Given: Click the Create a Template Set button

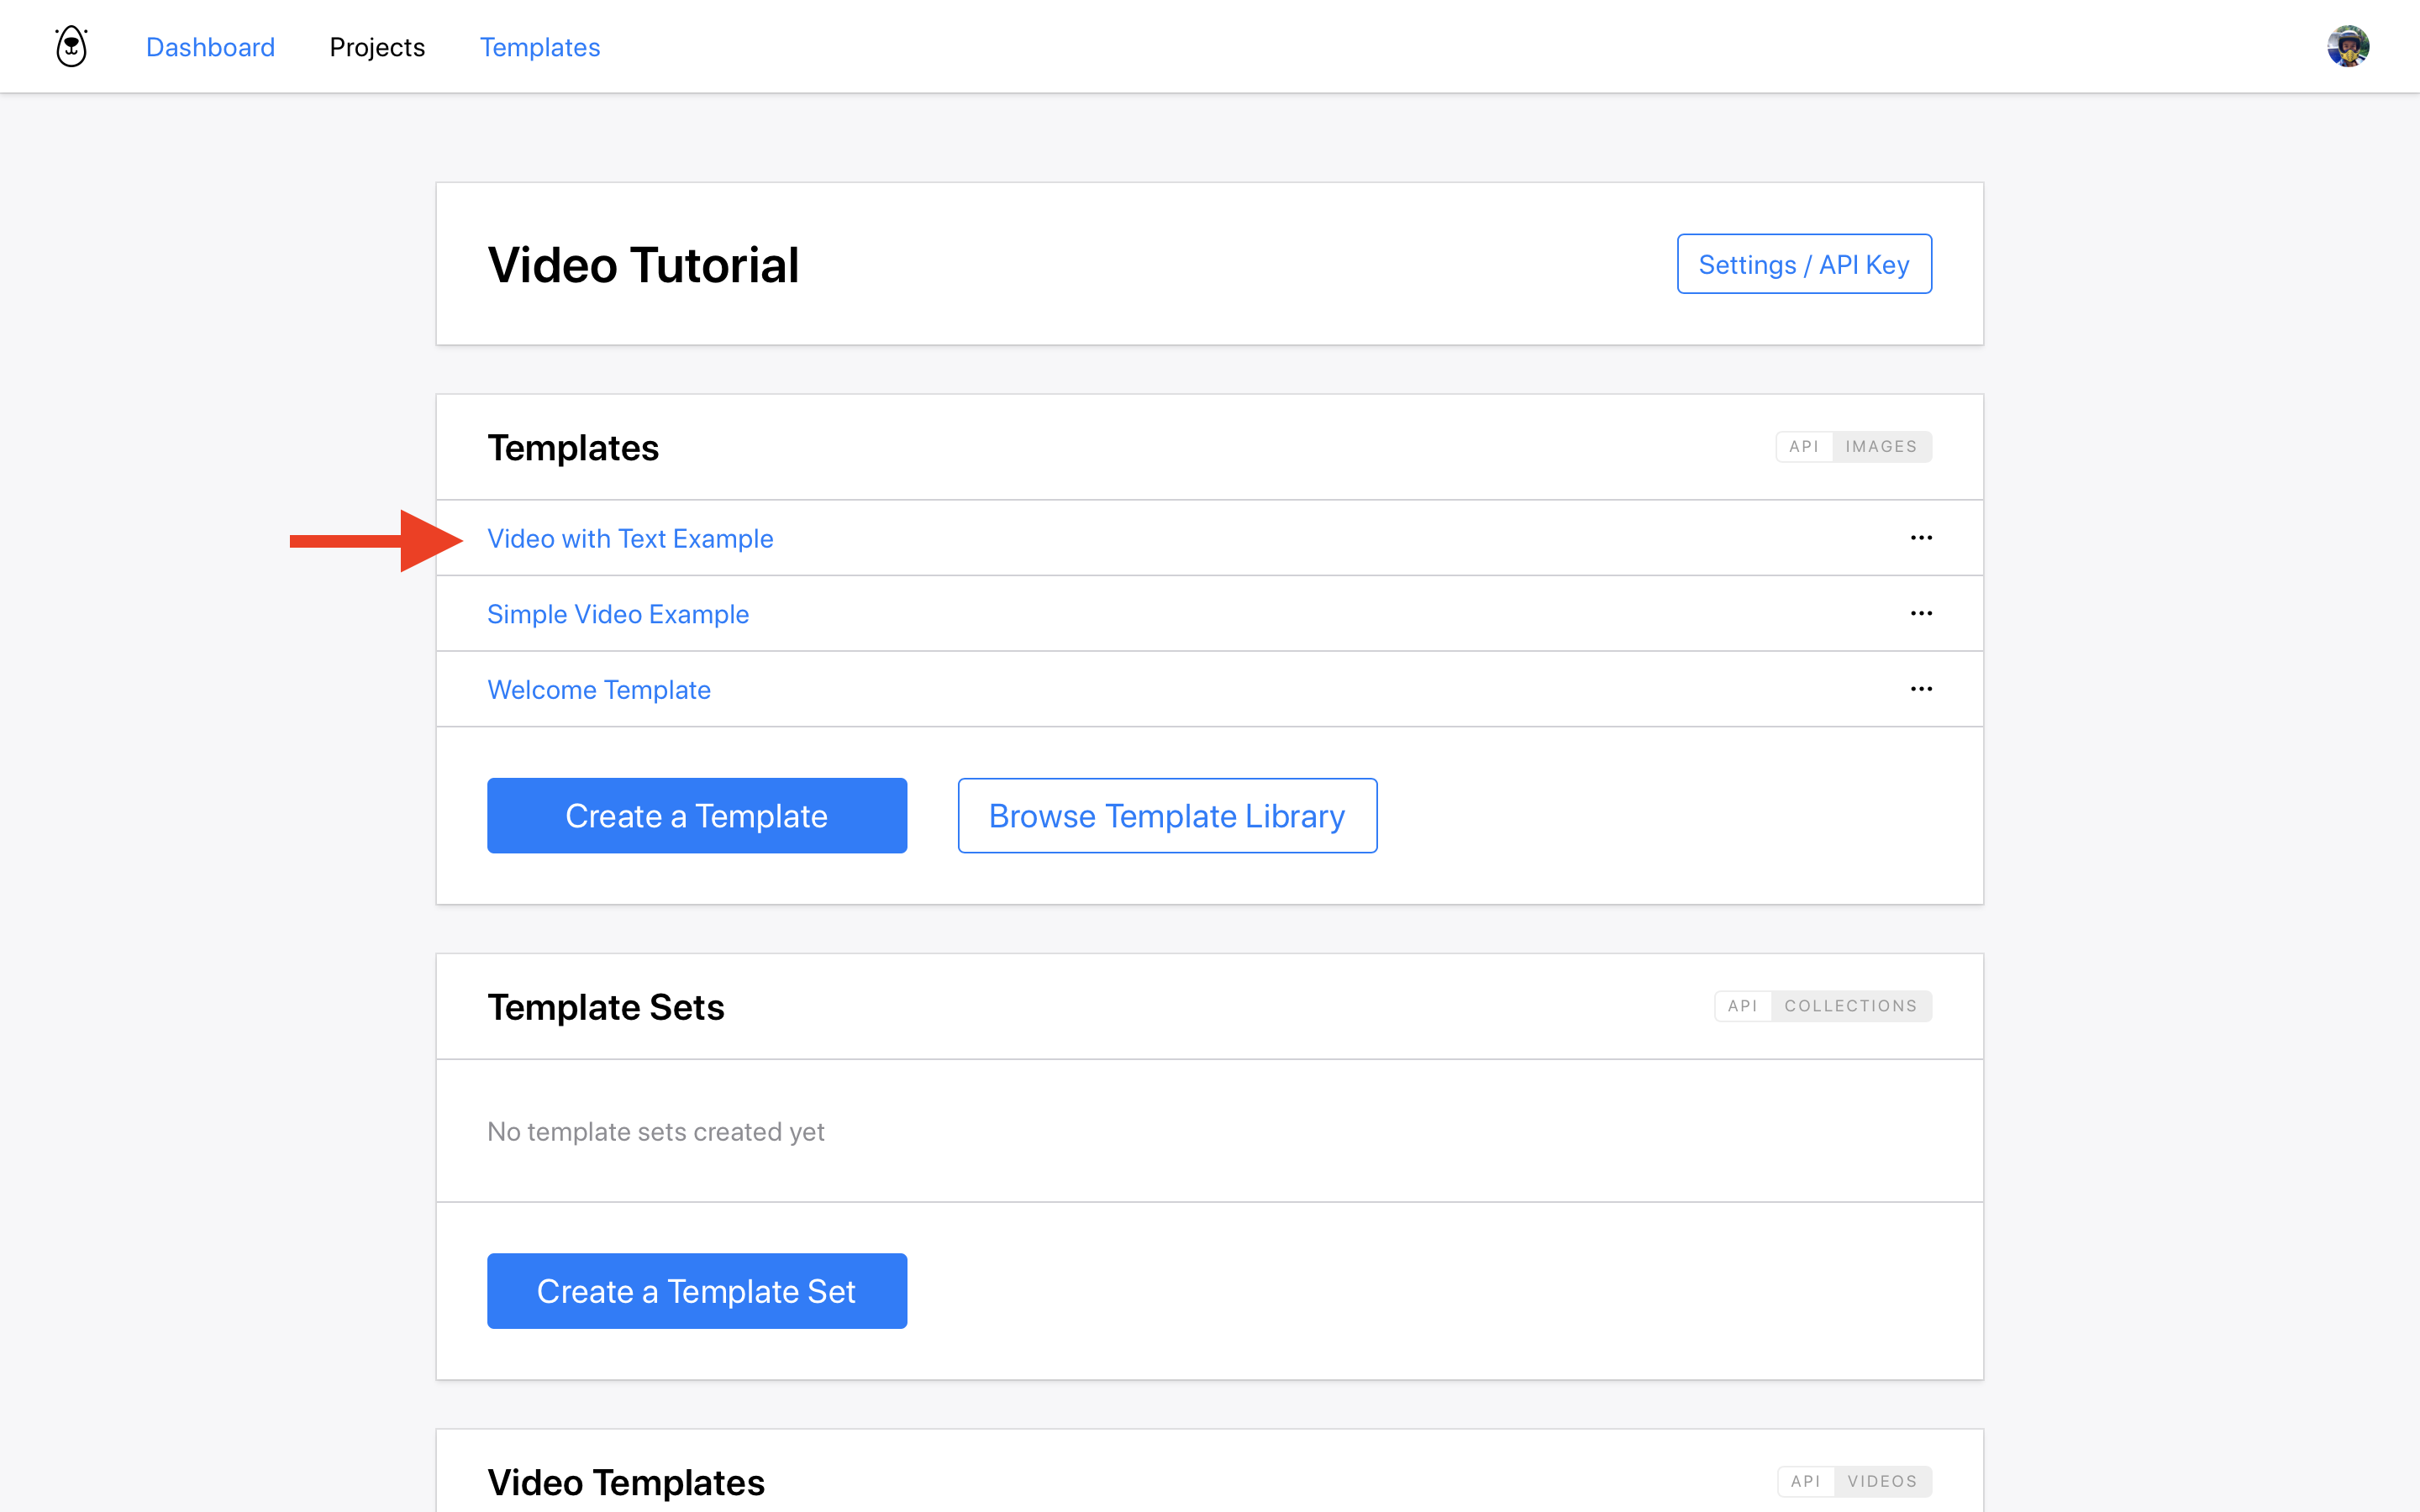Looking at the screenshot, I should [x=696, y=1291].
